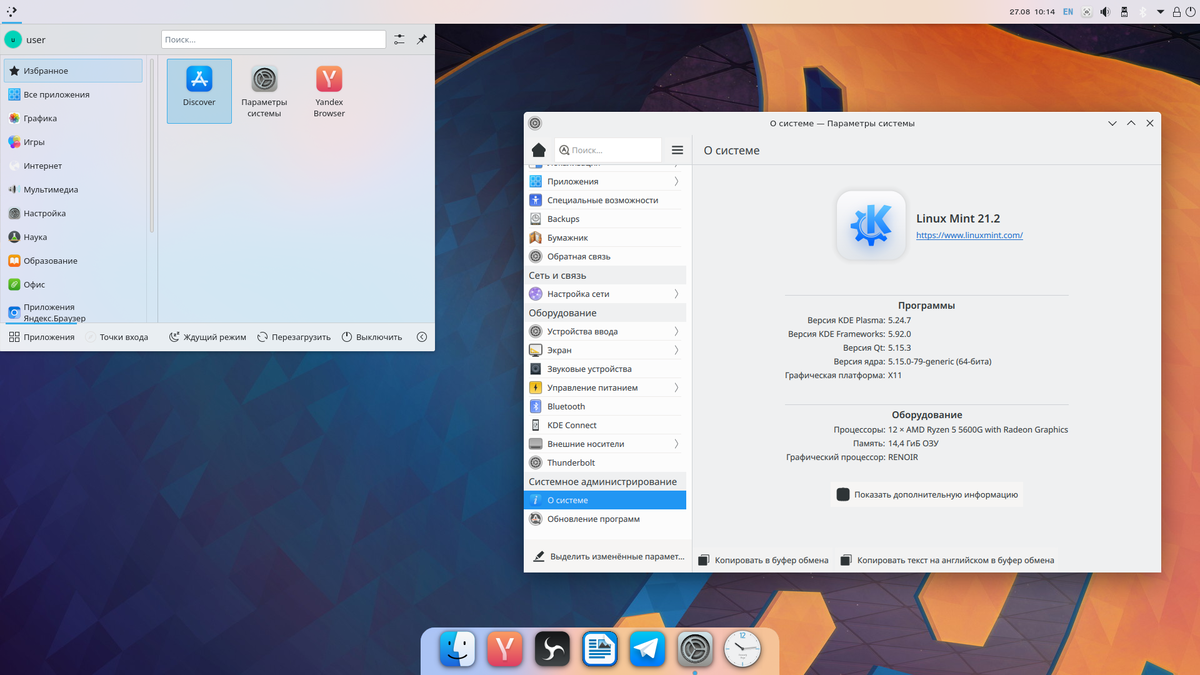Open the Backups settings entry
Image resolution: width=1200 pixels, height=675 pixels.
pos(605,219)
